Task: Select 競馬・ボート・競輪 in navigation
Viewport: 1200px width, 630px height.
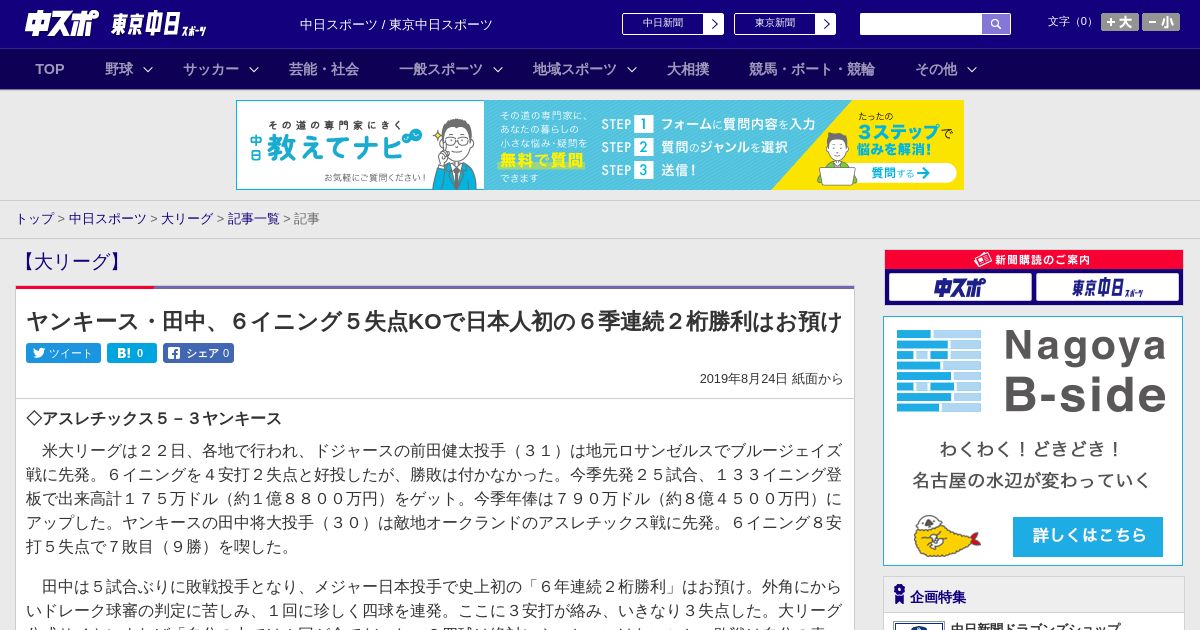Action: pos(812,69)
